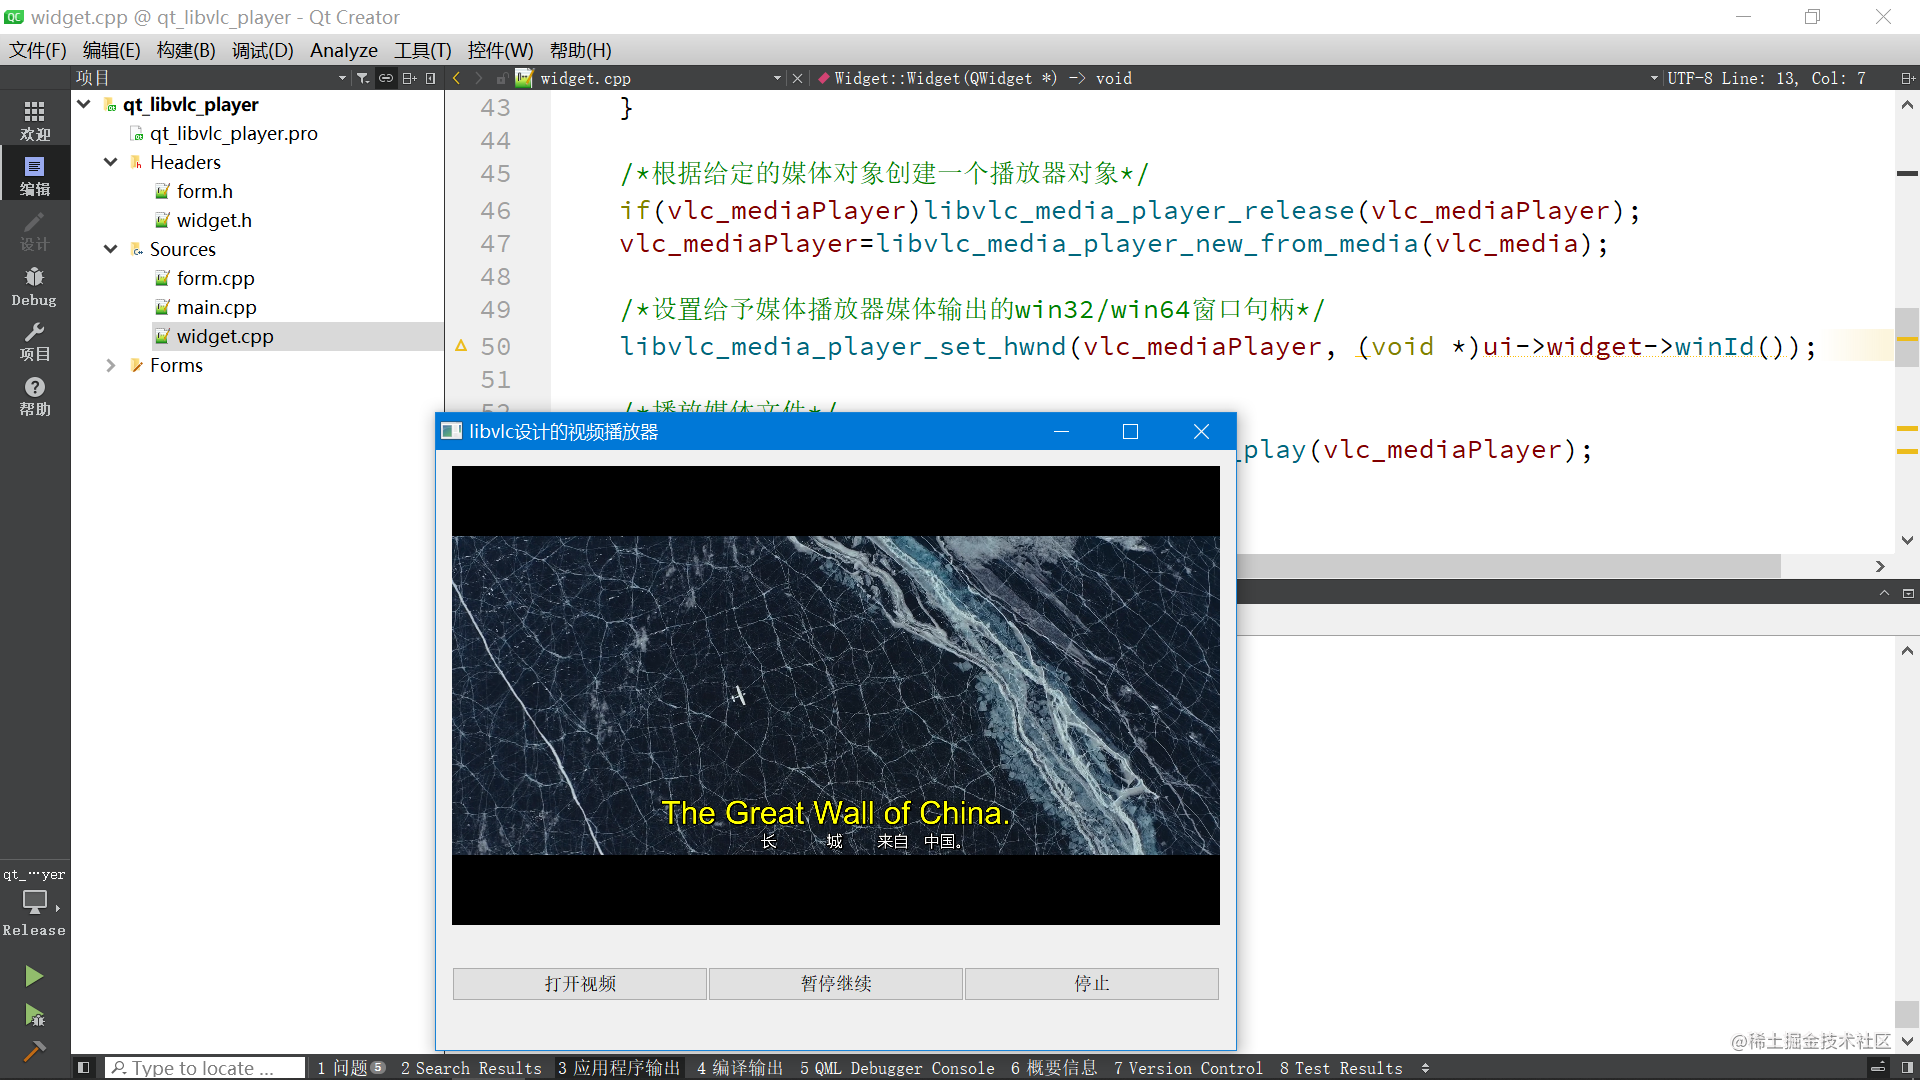Viewport: 1920px width, 1080px height.
Task: Toggle synchronize with editor link icon
Action: 386,78
